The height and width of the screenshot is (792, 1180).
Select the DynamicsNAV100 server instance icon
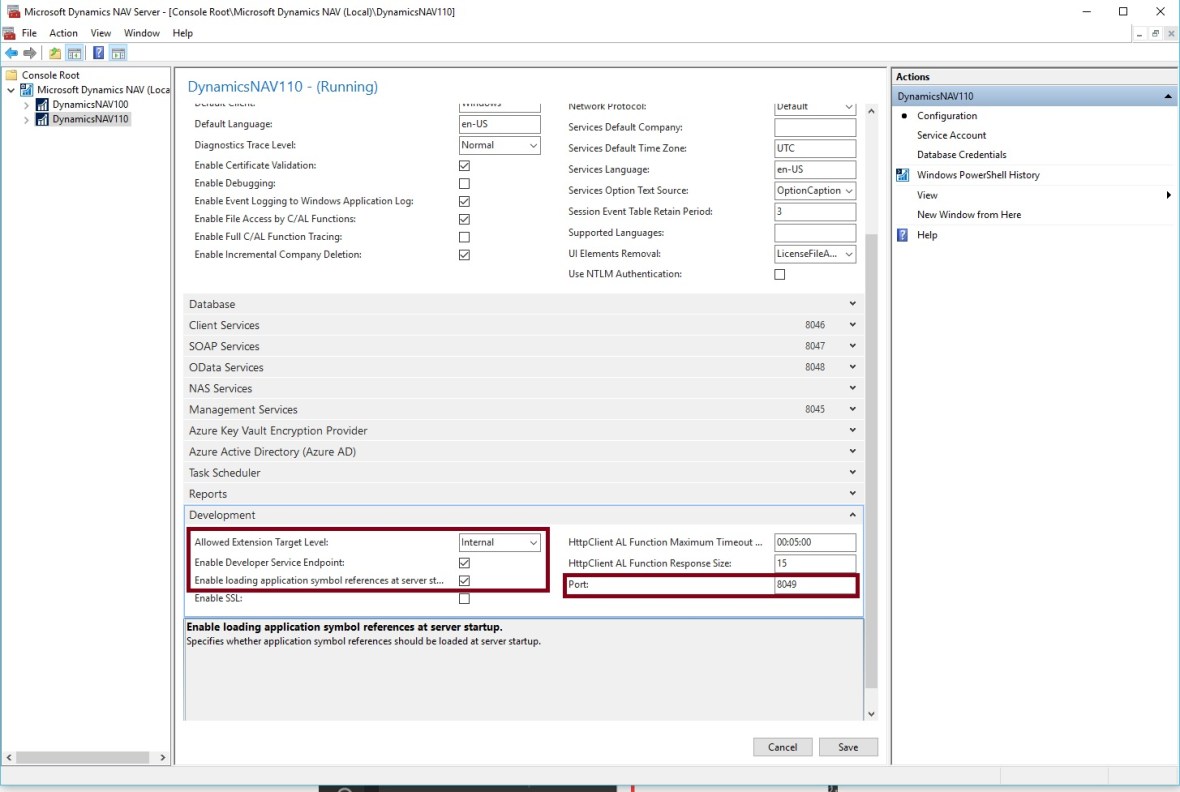pyautogui.click(x=42, y=104)
